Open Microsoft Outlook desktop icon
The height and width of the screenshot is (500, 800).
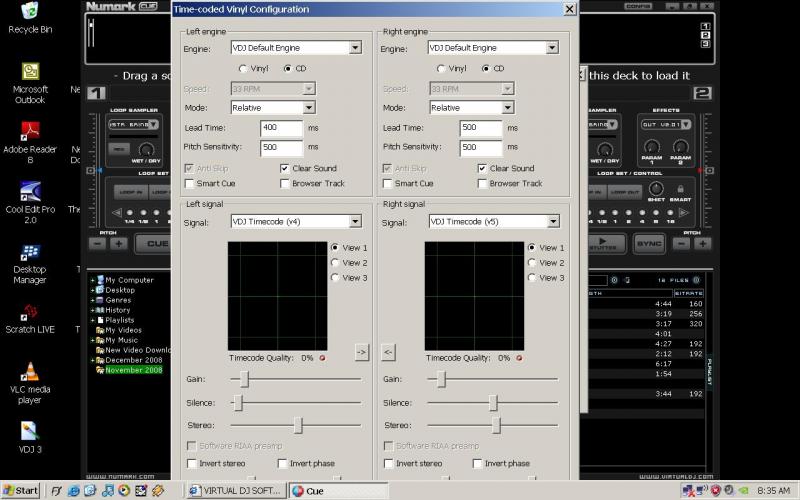(x=30, y=83)
